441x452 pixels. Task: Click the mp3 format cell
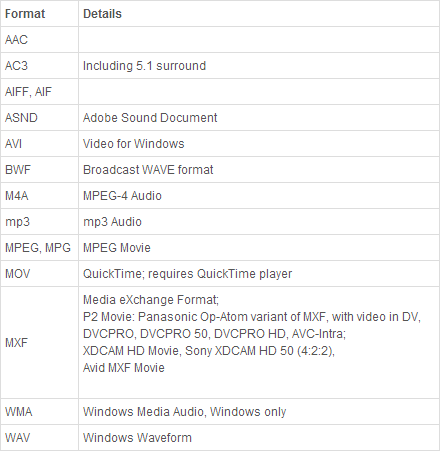pos(39,222)
